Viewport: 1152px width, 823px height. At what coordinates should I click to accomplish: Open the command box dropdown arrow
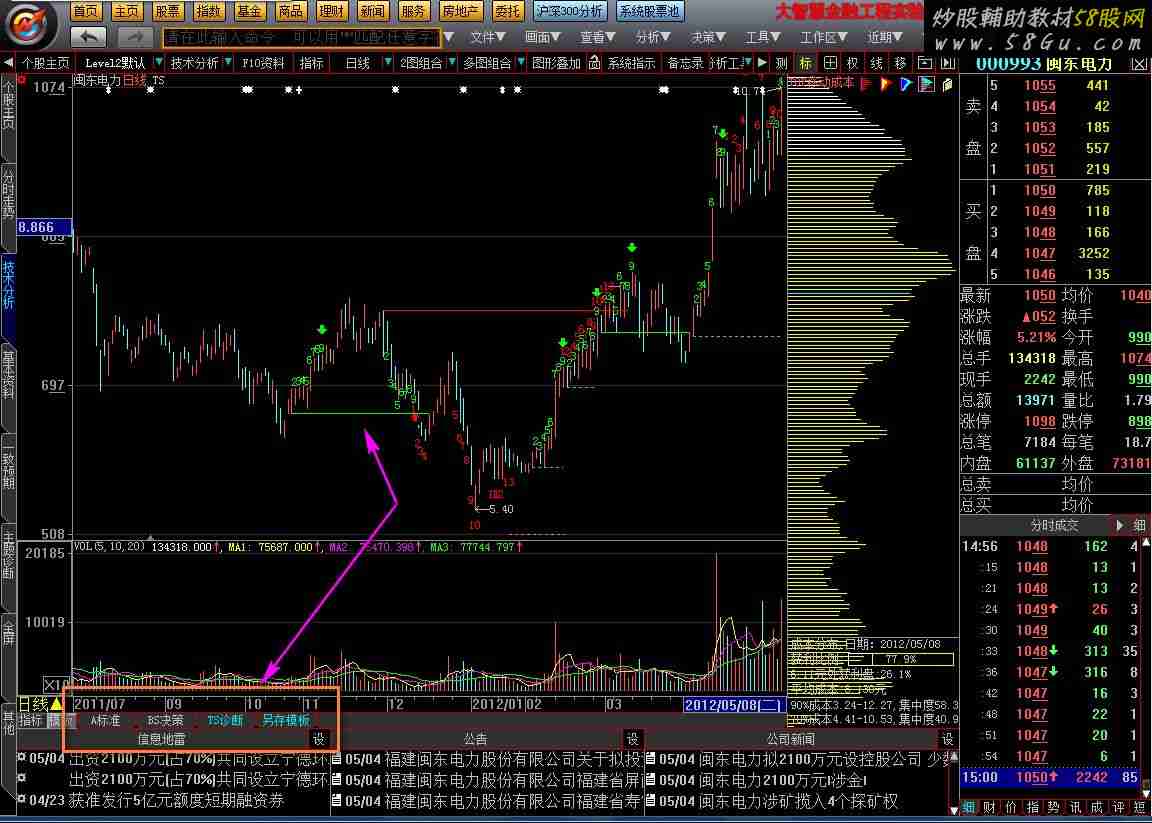coord(450,37)
